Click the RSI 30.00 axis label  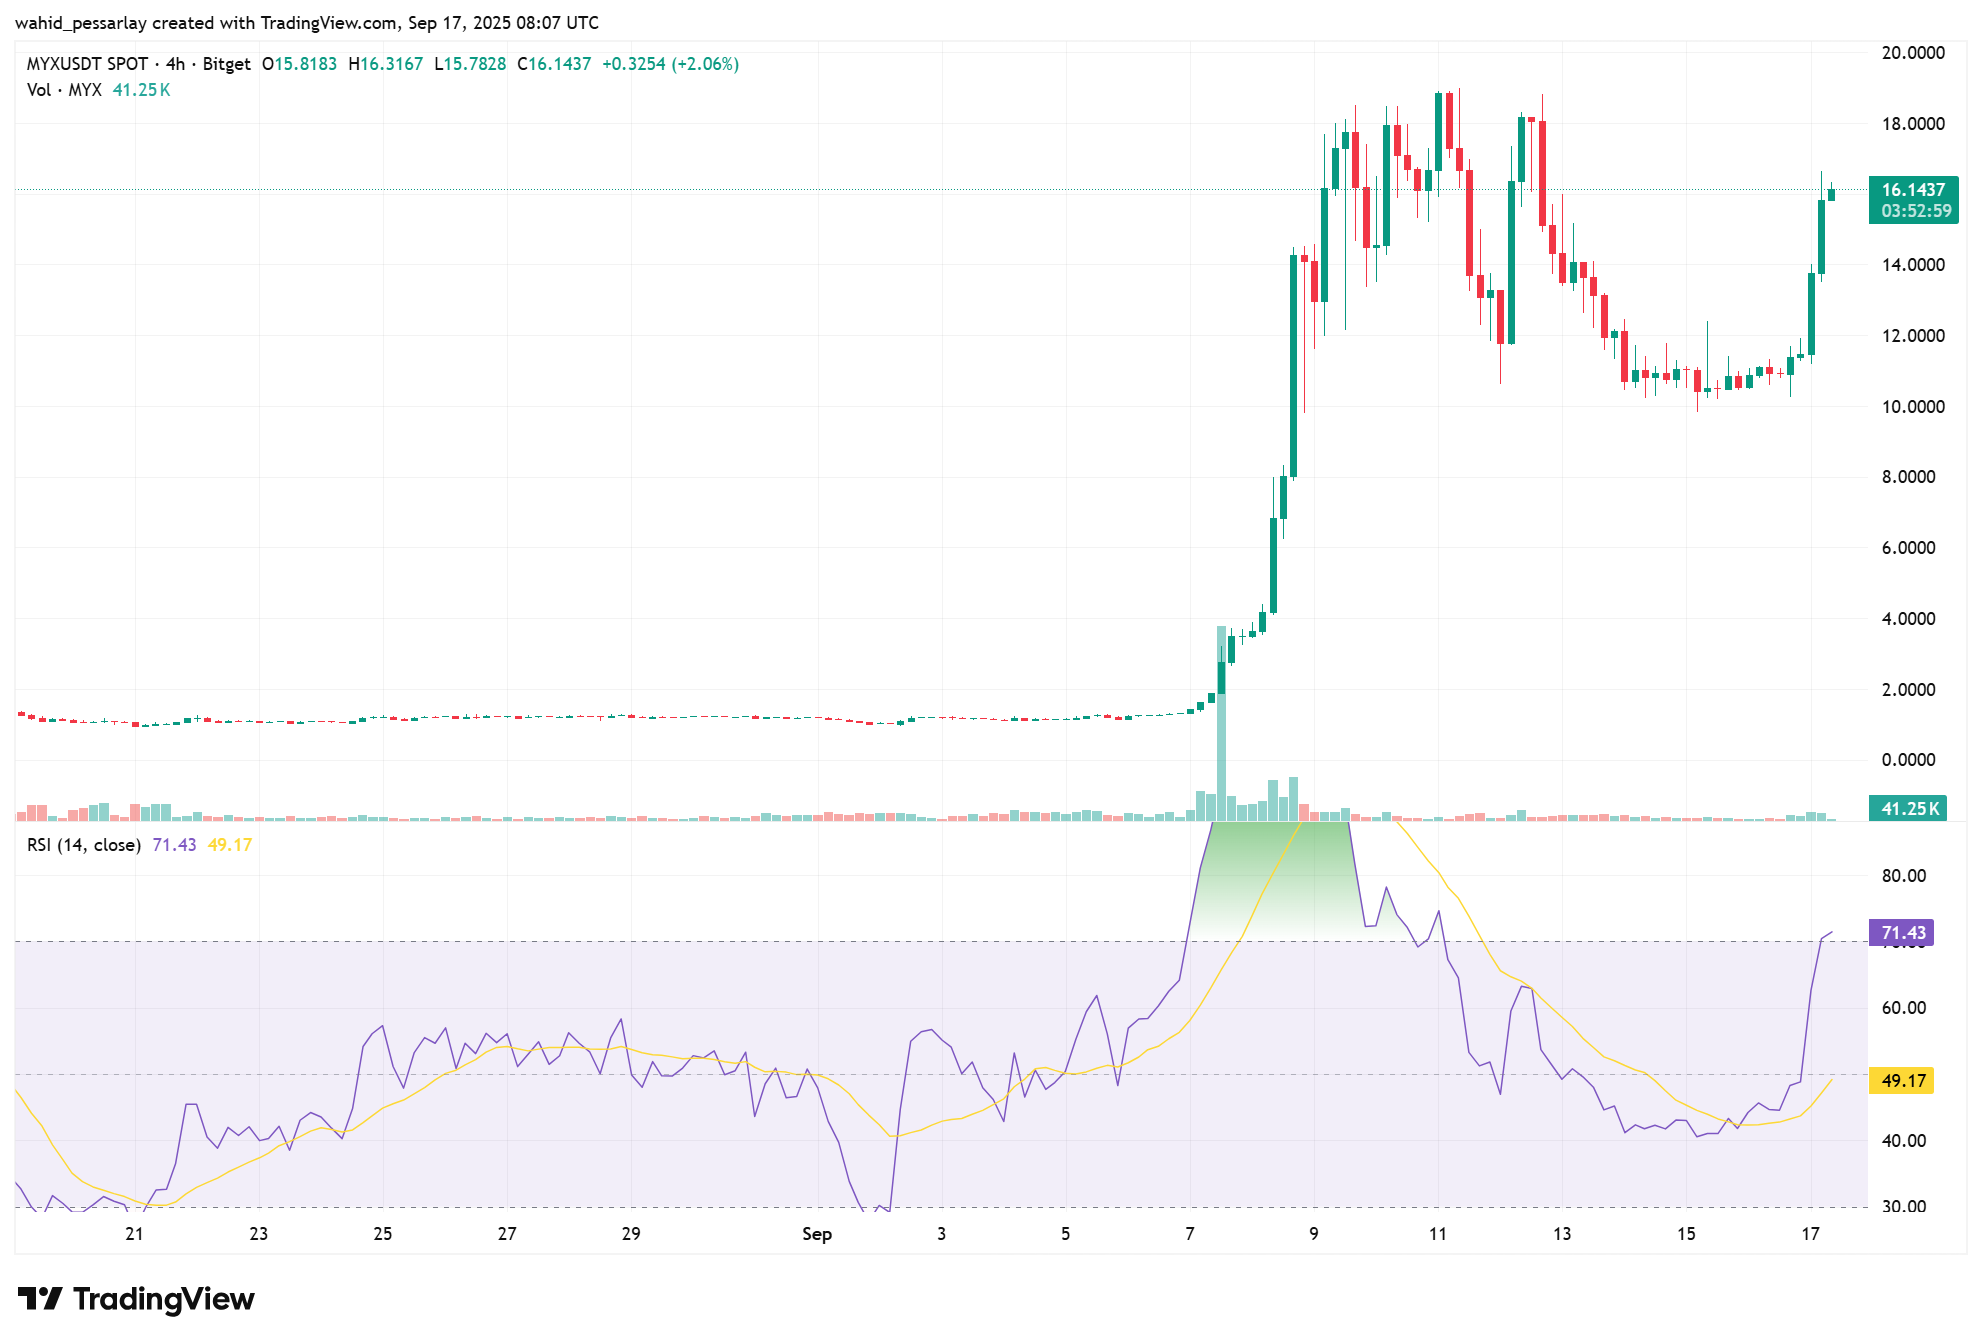(1903, 1206)
